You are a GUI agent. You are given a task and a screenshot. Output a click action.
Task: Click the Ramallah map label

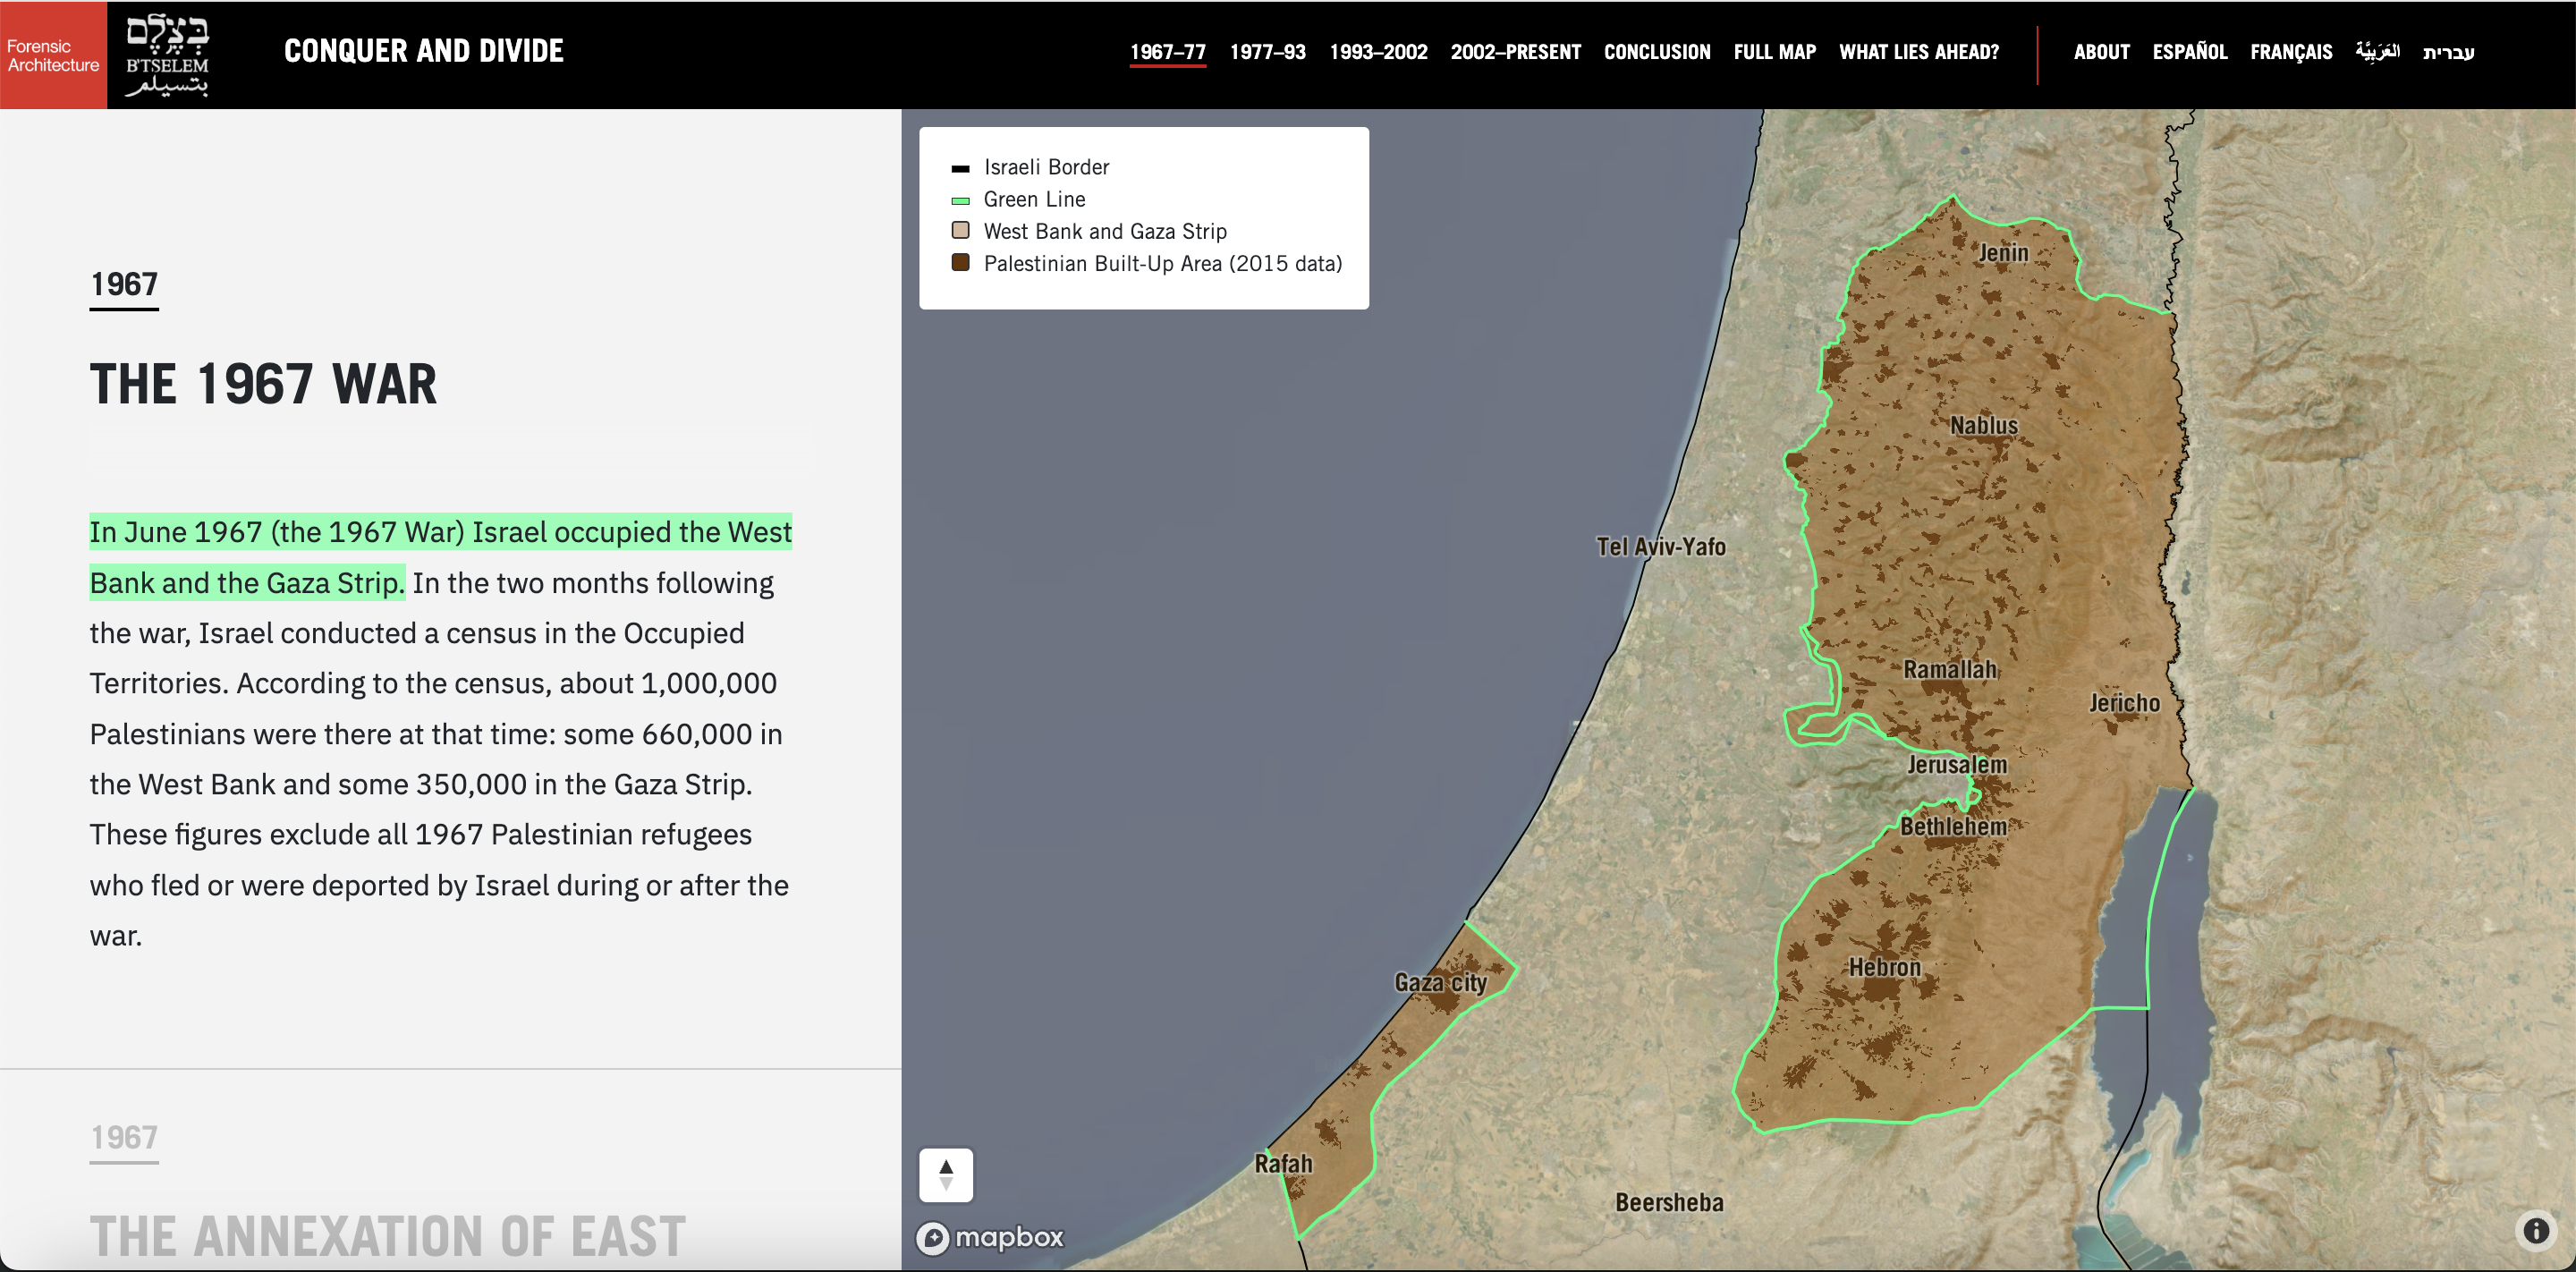(1949, 670)
